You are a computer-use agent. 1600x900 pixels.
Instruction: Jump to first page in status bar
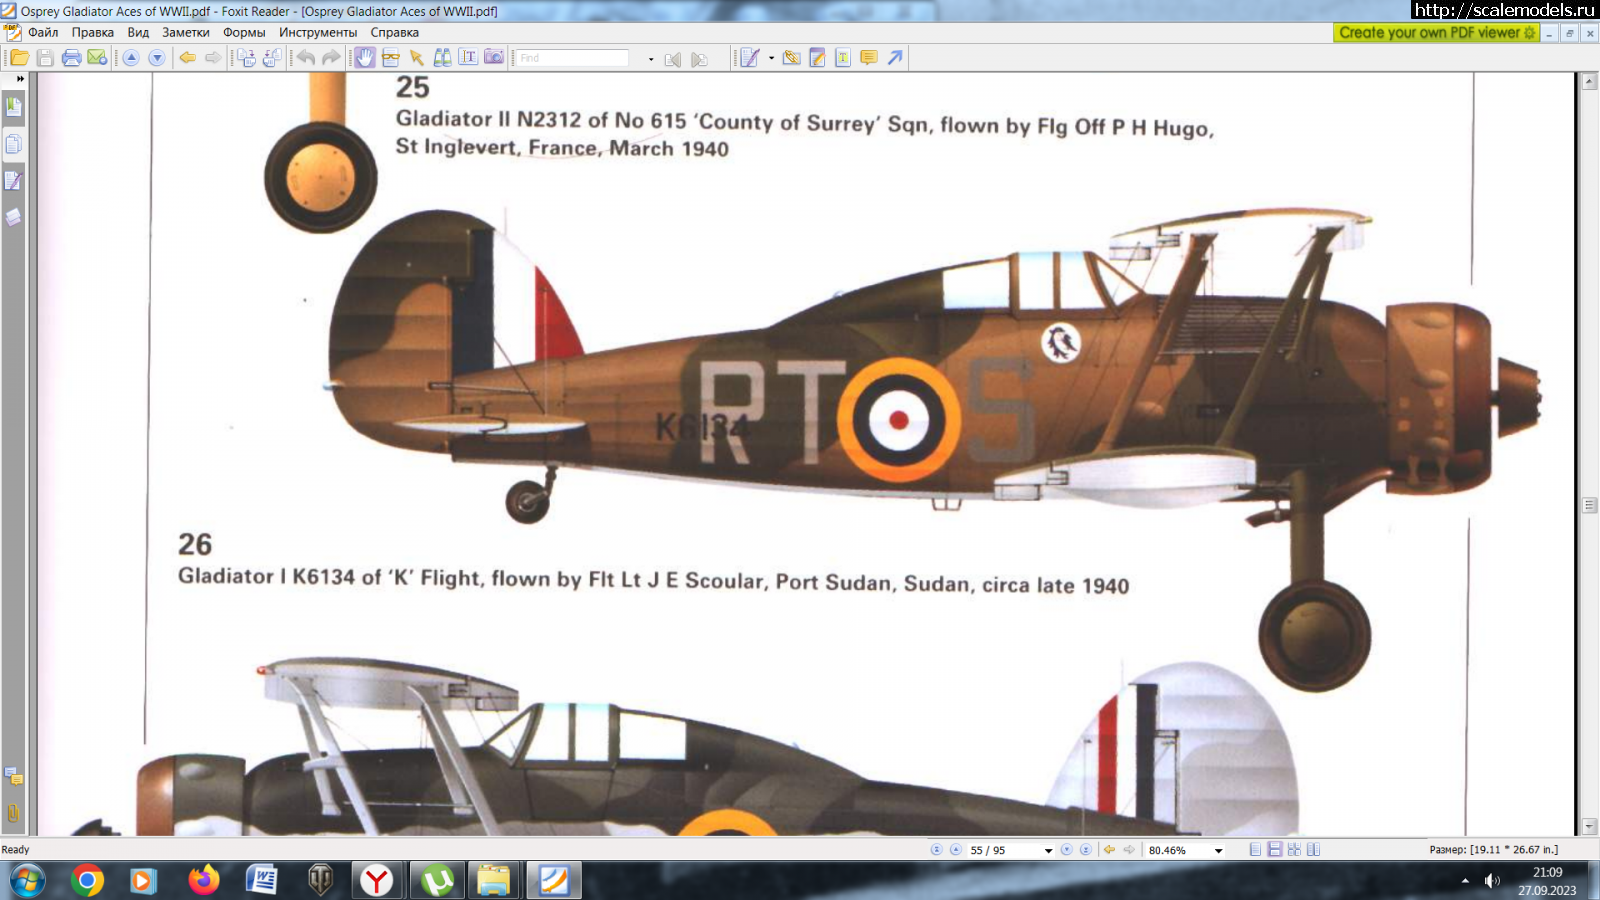point(937,850)
